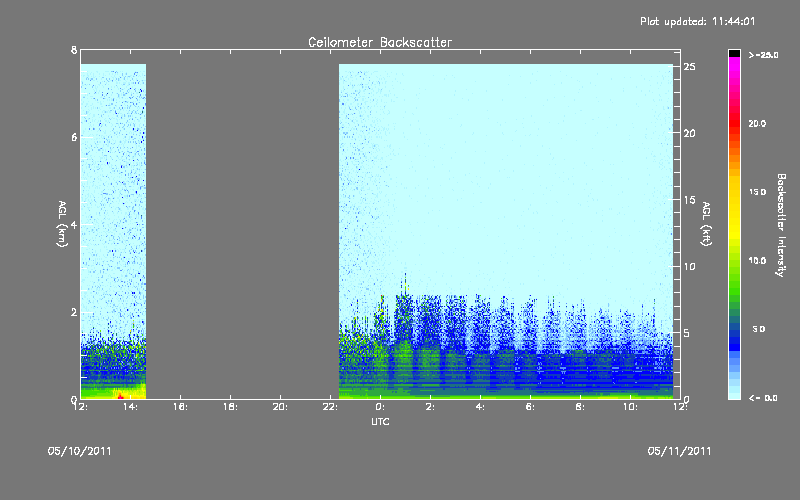Click the '8:' UTC tick label
The height and width of the screenshot is (500, 800).
point(580,407)
